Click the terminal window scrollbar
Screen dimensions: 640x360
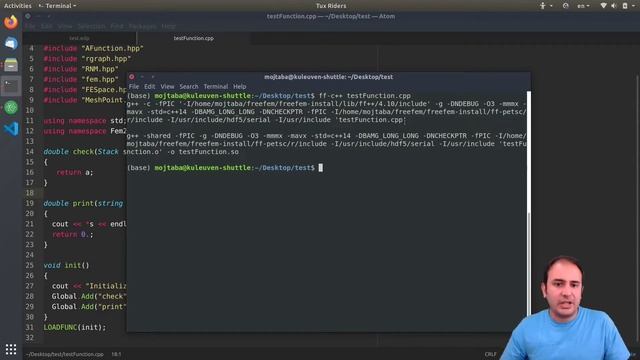(x=529, y=204)
